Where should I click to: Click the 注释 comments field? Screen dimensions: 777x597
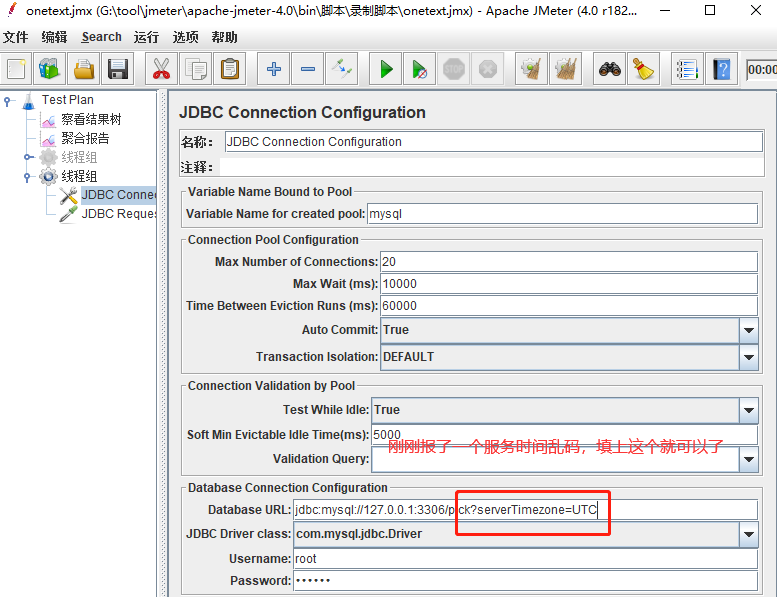[492, 167]
